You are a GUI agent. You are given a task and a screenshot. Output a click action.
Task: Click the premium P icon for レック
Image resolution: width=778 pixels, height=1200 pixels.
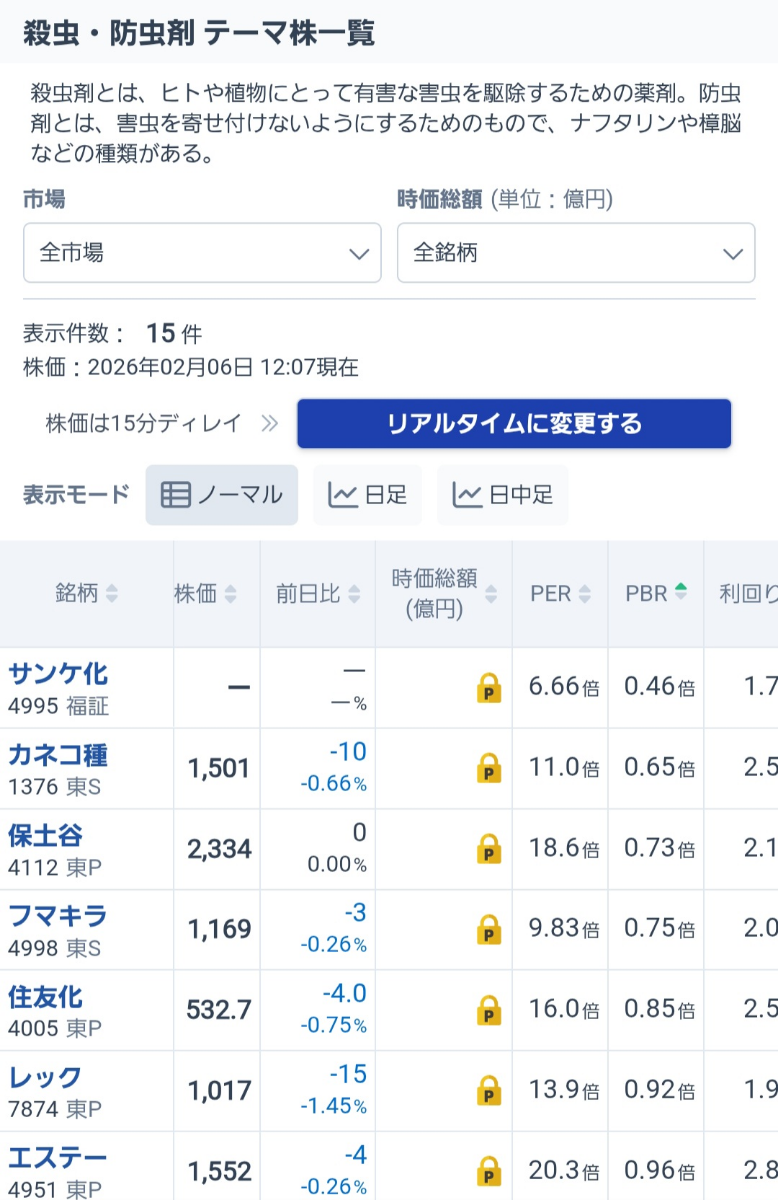(x=487, y=1090)
